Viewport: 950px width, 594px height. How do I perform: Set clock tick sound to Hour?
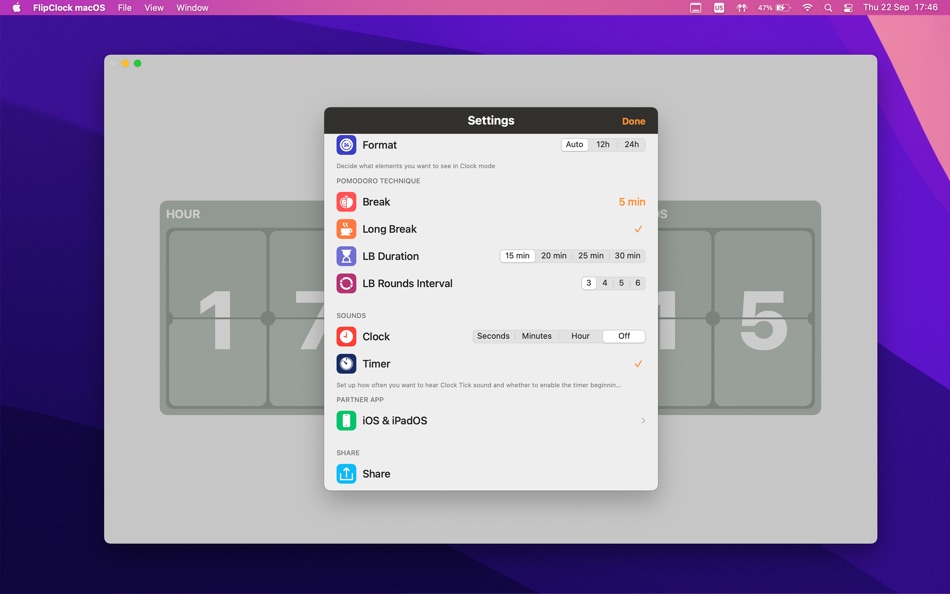coord(580,336)
